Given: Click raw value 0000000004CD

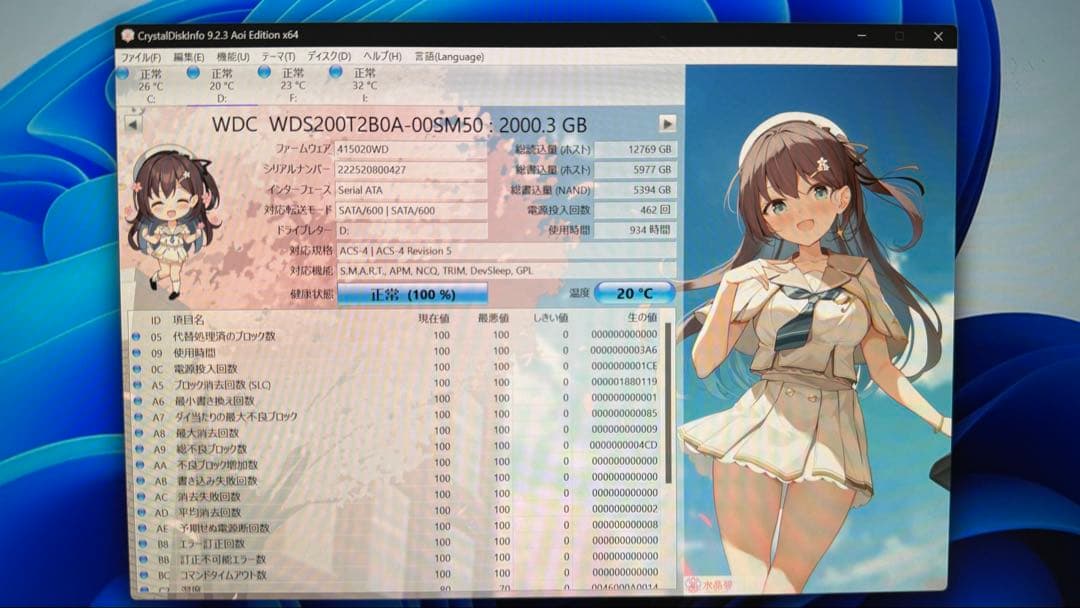Looking at the screenshot, I should click(624, 445).
